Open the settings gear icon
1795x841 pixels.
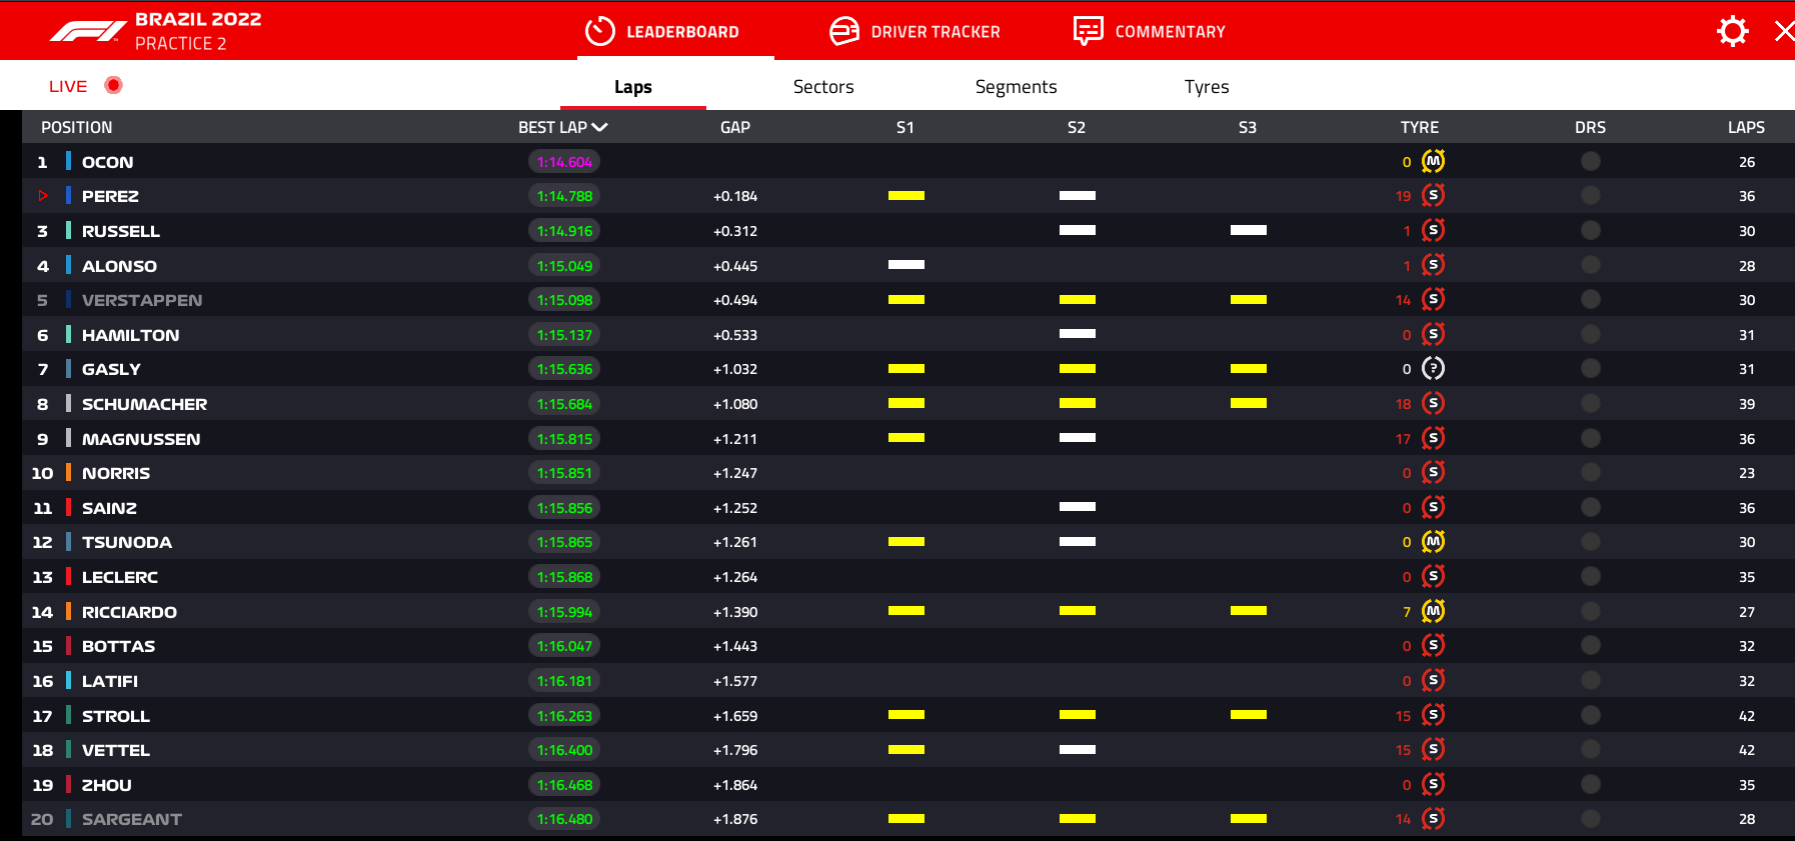pyautogui.click(x=1732, y=31)
